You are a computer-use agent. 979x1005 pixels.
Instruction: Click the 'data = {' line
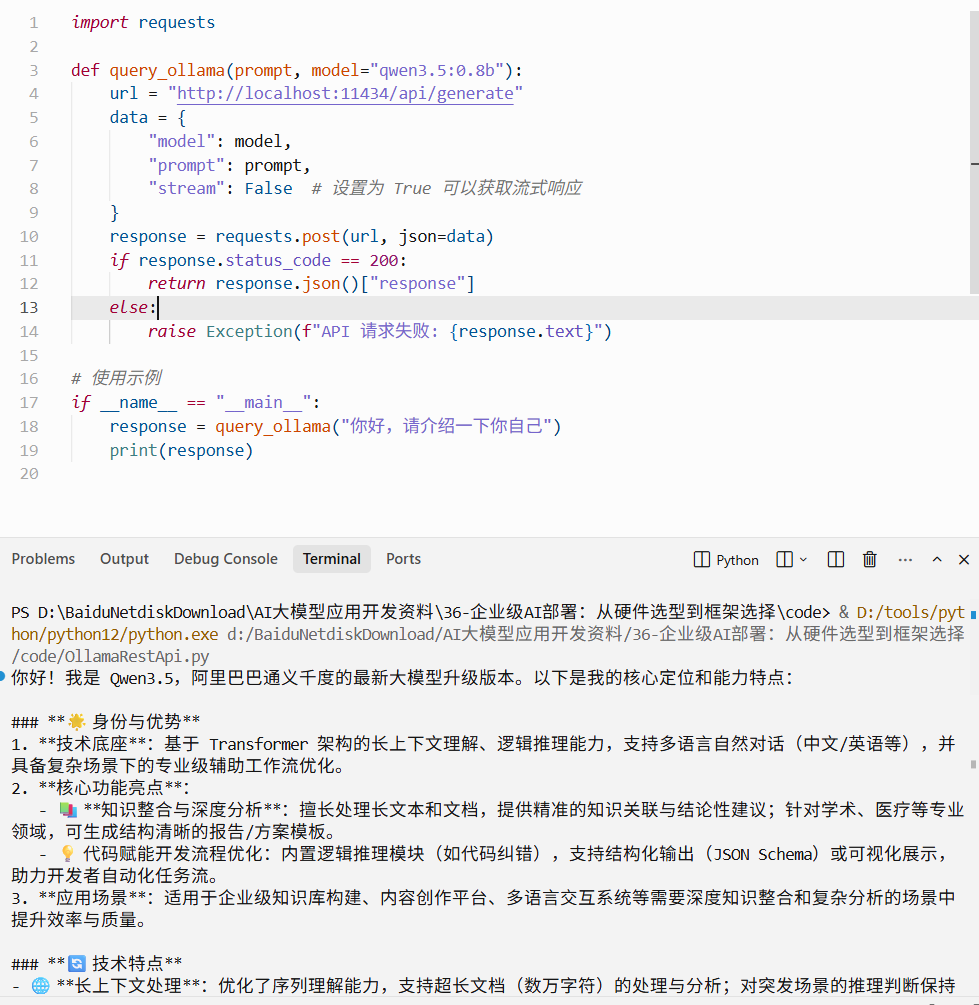pyautogui.click(x=147, y=117)
